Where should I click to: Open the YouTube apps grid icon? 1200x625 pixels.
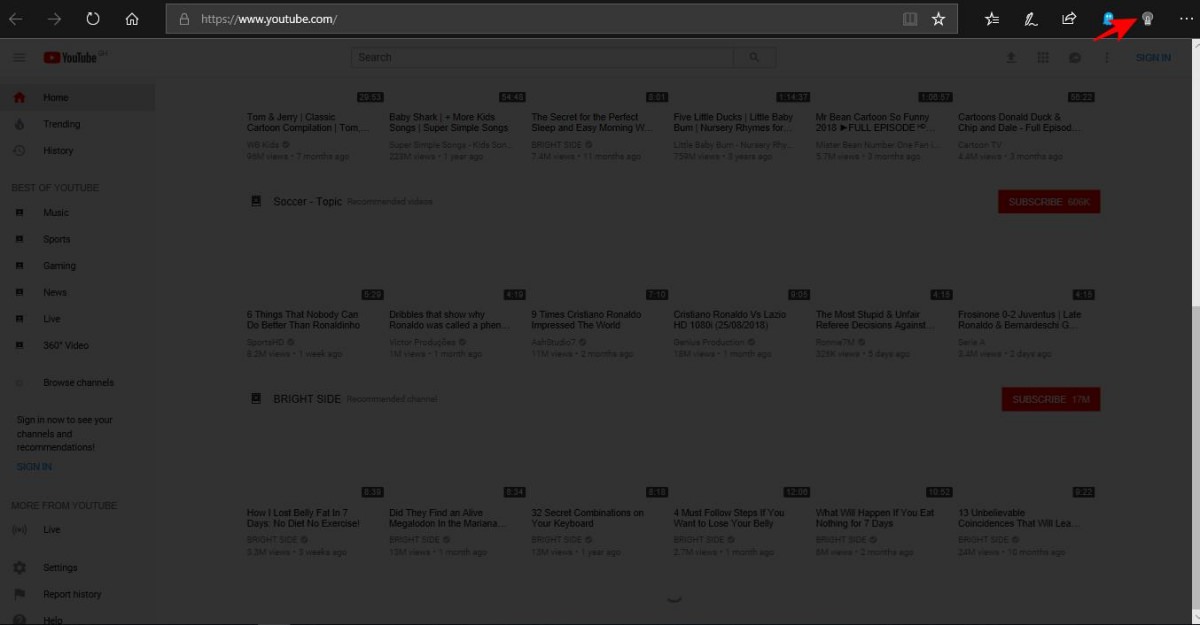(x=1043, y=58)
